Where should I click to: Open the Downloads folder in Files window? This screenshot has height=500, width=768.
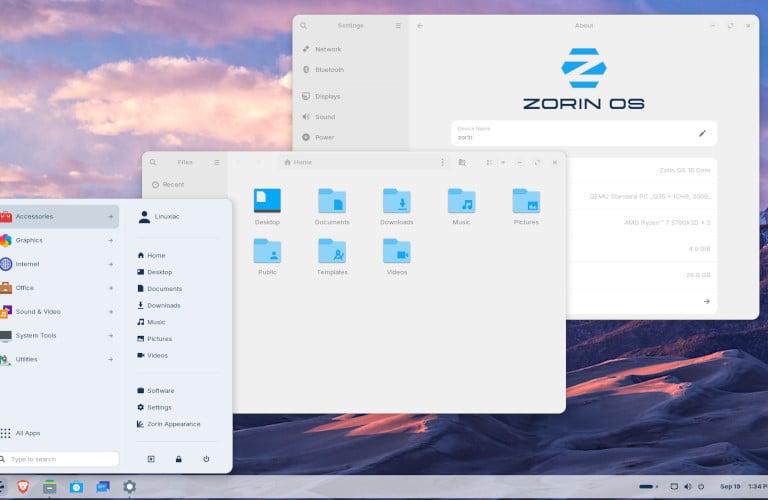coord(397,206)
